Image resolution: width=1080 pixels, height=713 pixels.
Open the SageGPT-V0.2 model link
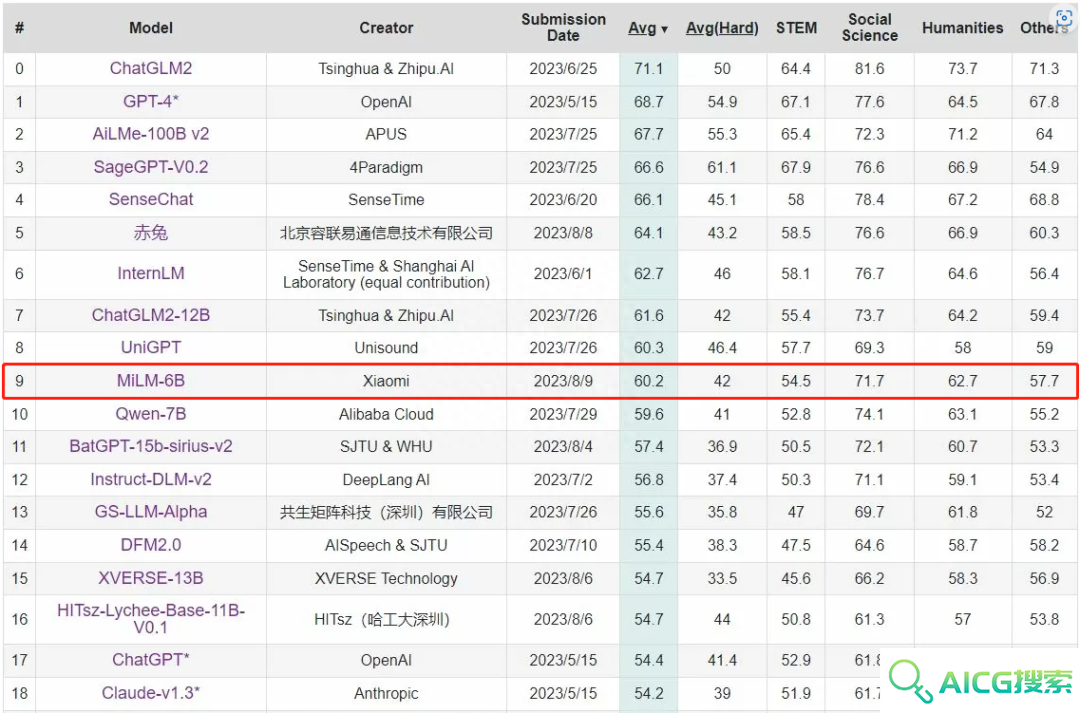151,167
